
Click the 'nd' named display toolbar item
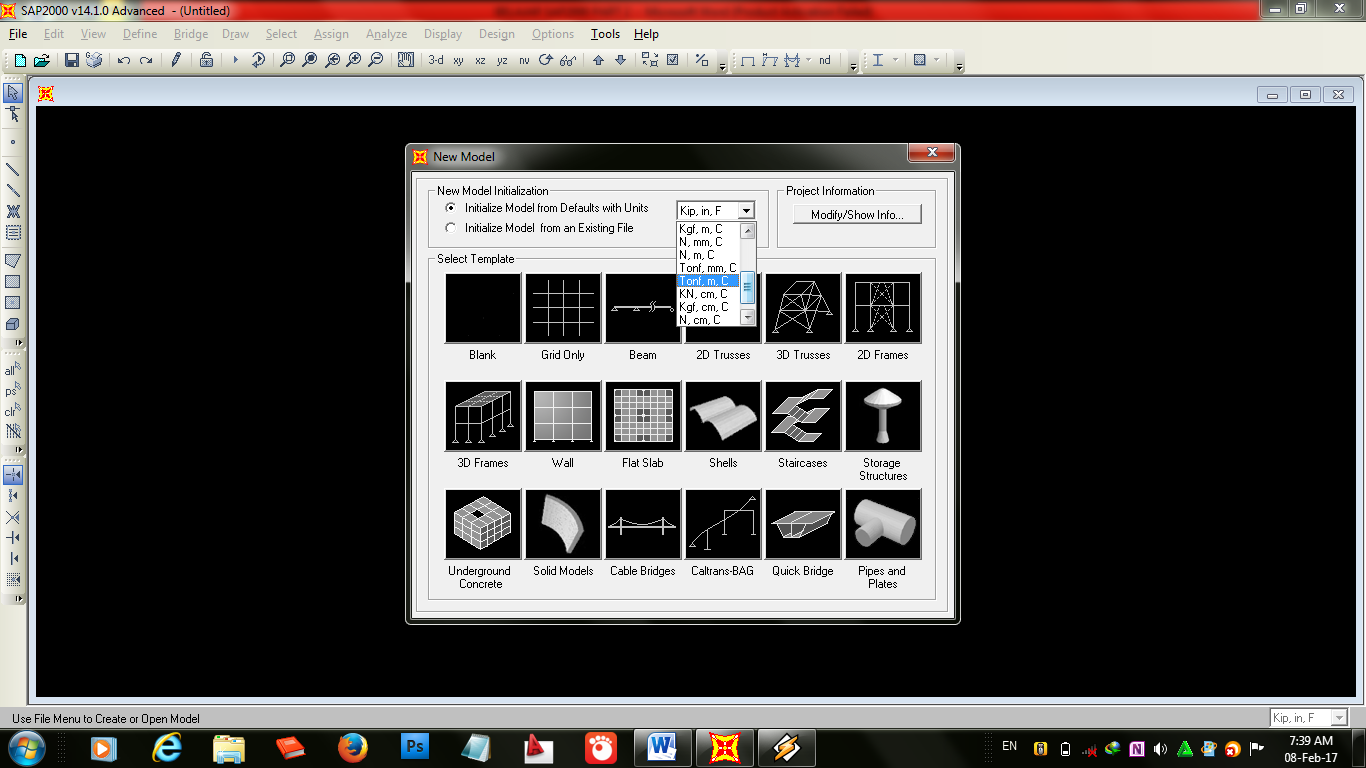(x=825, y=60)
